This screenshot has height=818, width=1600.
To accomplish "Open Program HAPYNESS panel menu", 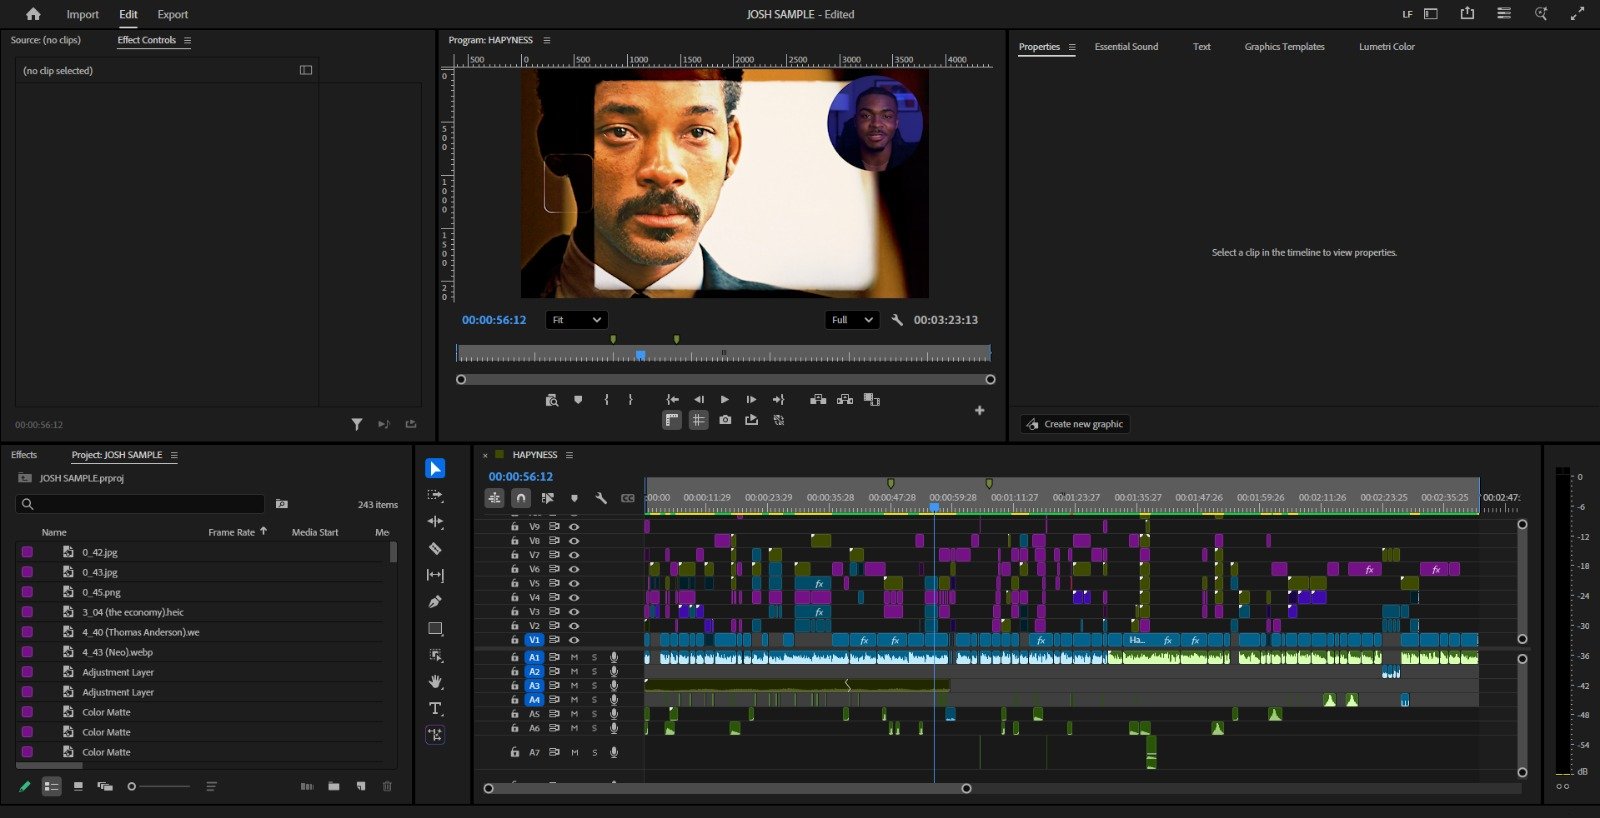I will click(546, 40).
